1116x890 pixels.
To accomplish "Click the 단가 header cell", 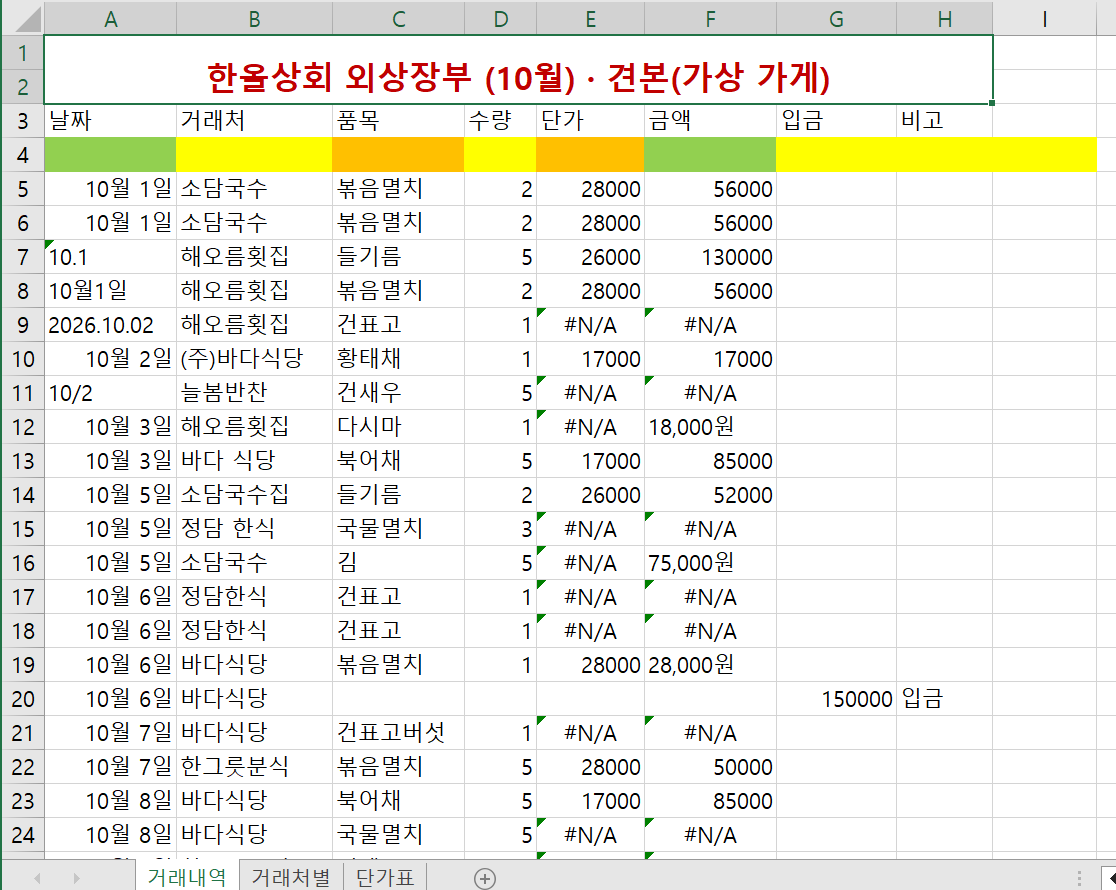I will coord(590,120).
